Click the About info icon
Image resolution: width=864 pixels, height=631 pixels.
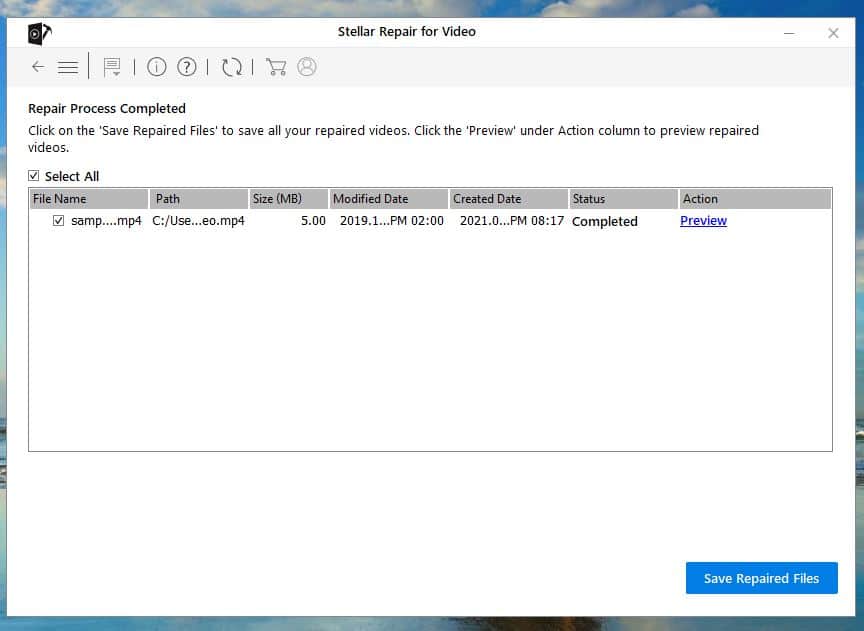(x=156, y=67)
